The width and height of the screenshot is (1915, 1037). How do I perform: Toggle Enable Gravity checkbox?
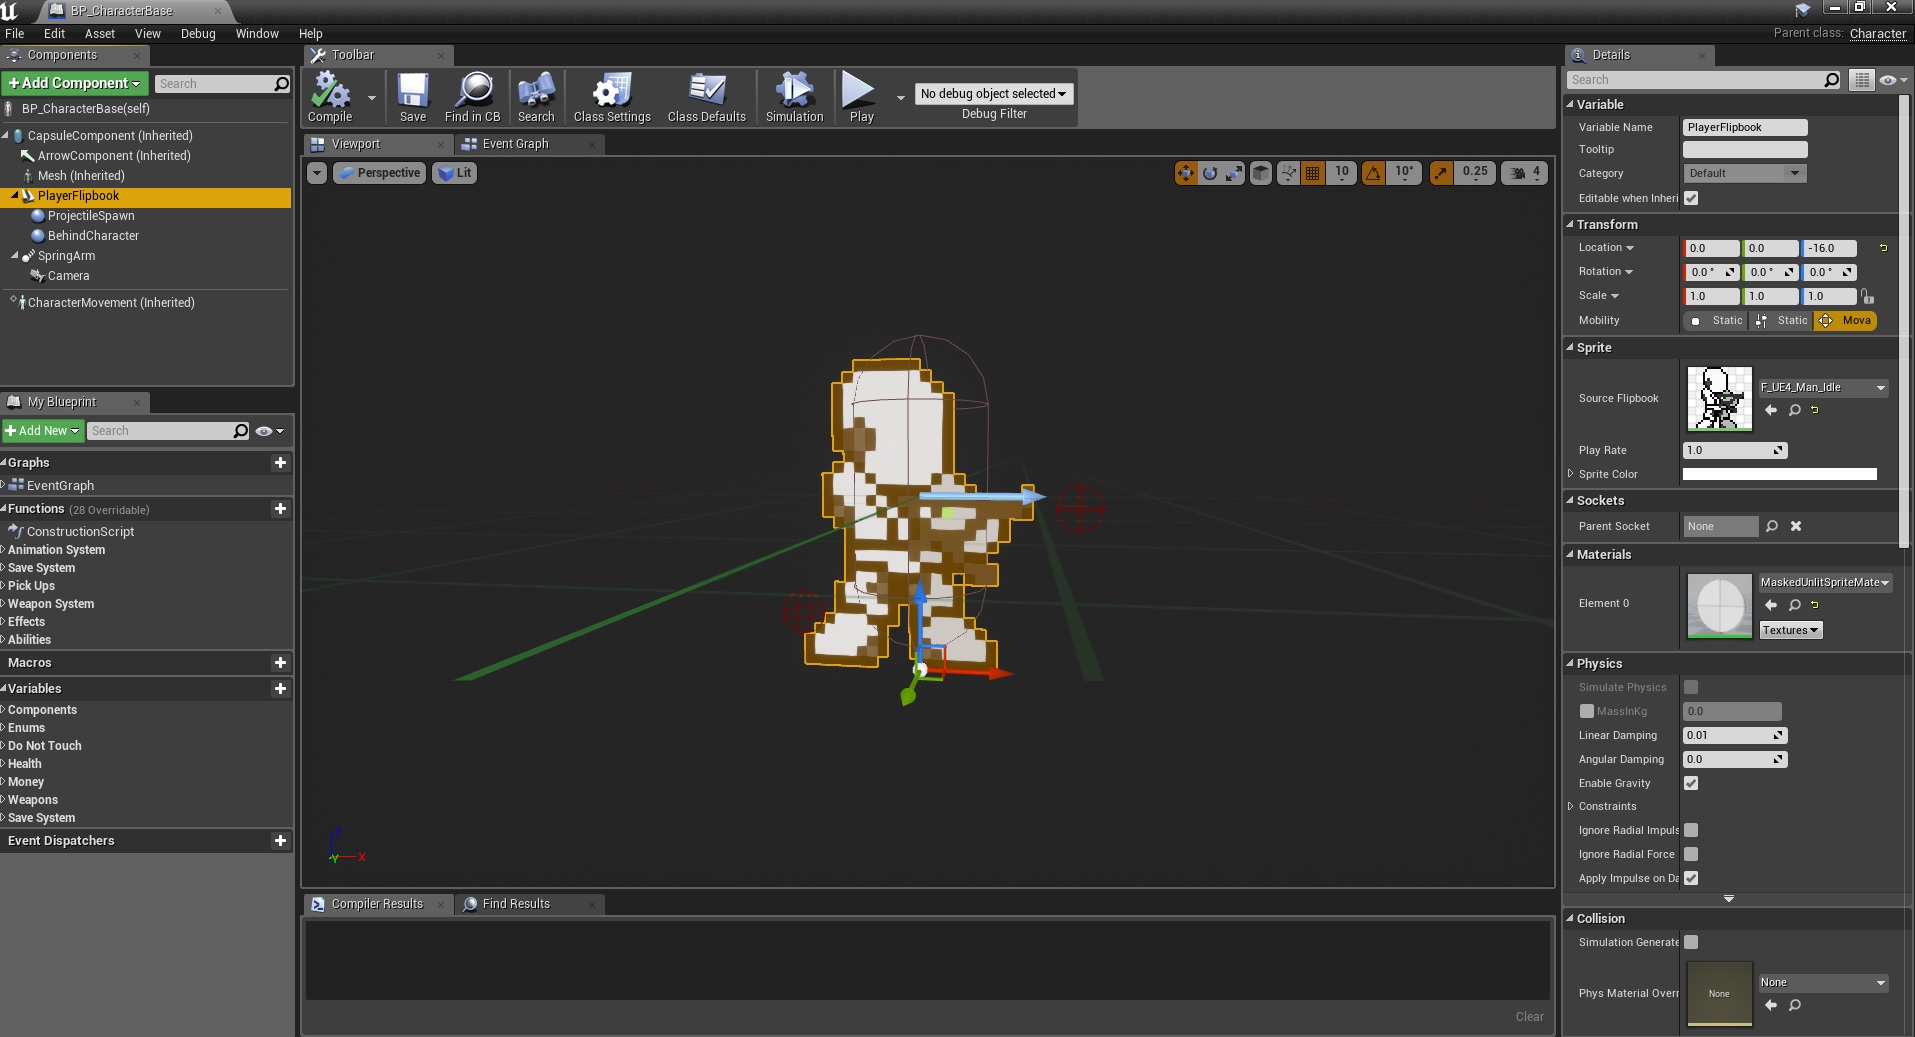tap(1691, 783)
